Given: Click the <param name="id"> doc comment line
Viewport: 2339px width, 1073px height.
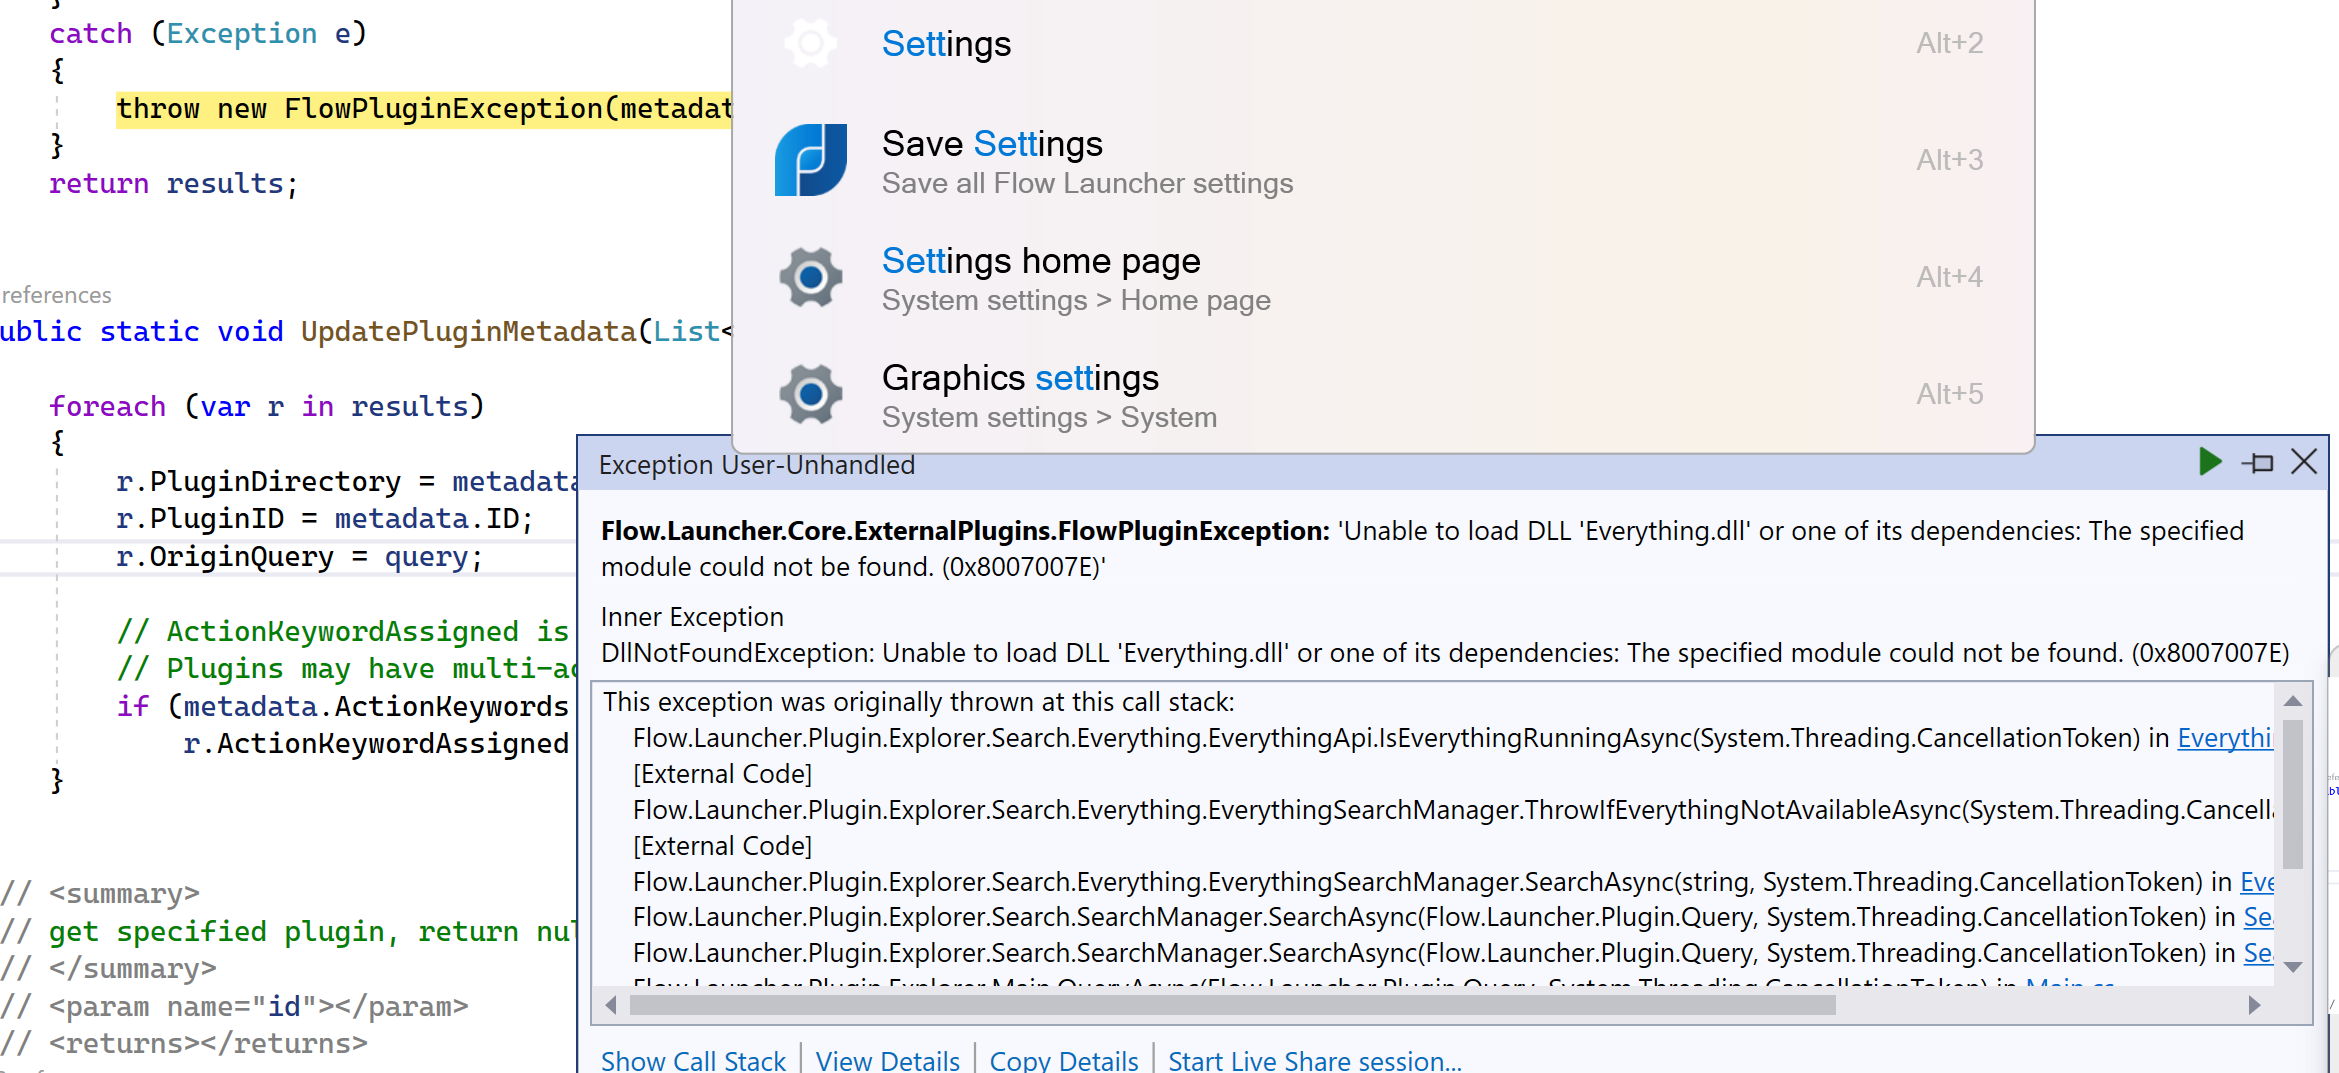Looking at the screenshot, I should (x=234, y=1007).
